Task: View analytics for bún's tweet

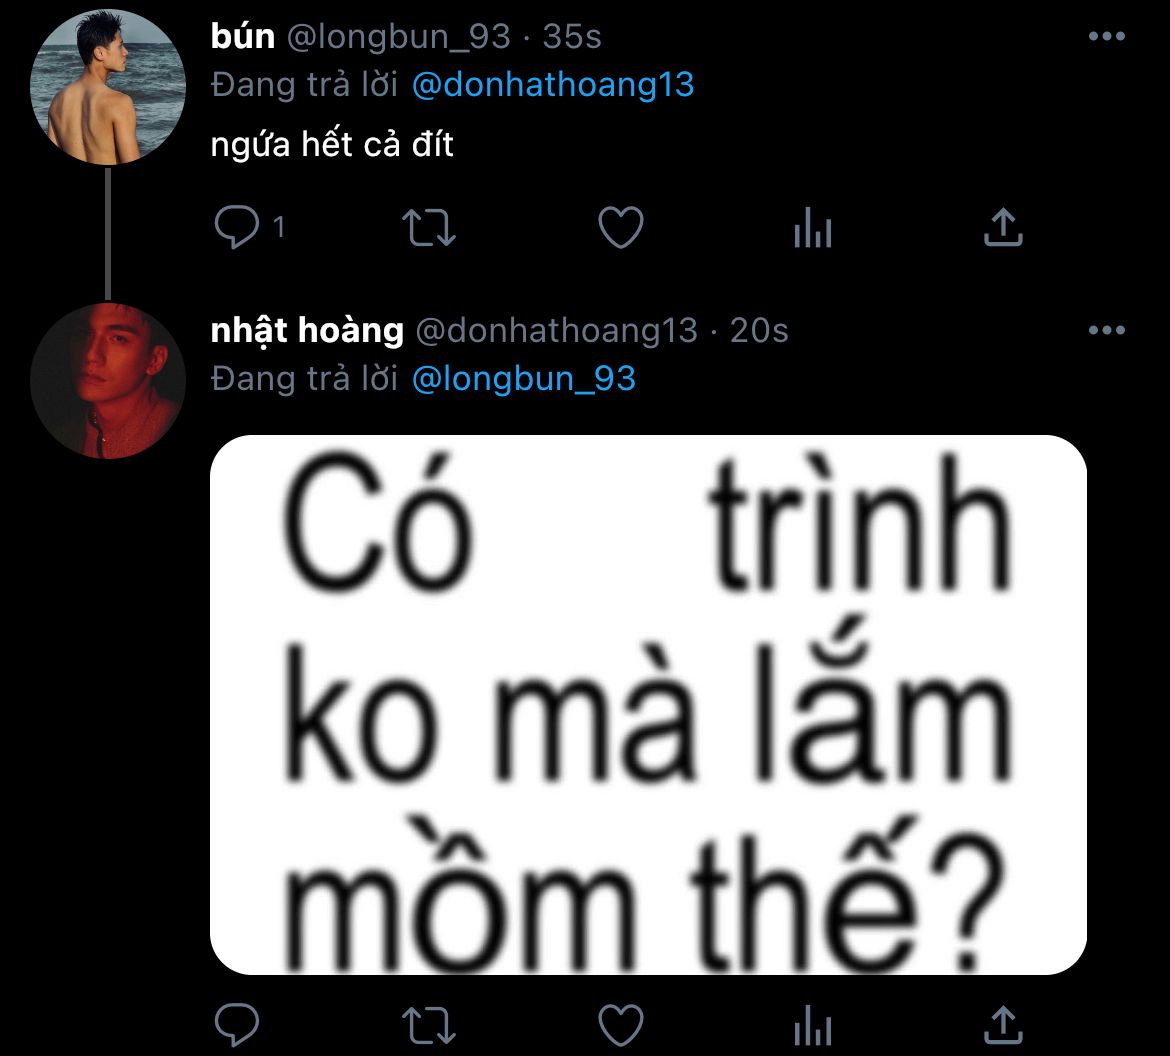Action: [x=812, y=229]
